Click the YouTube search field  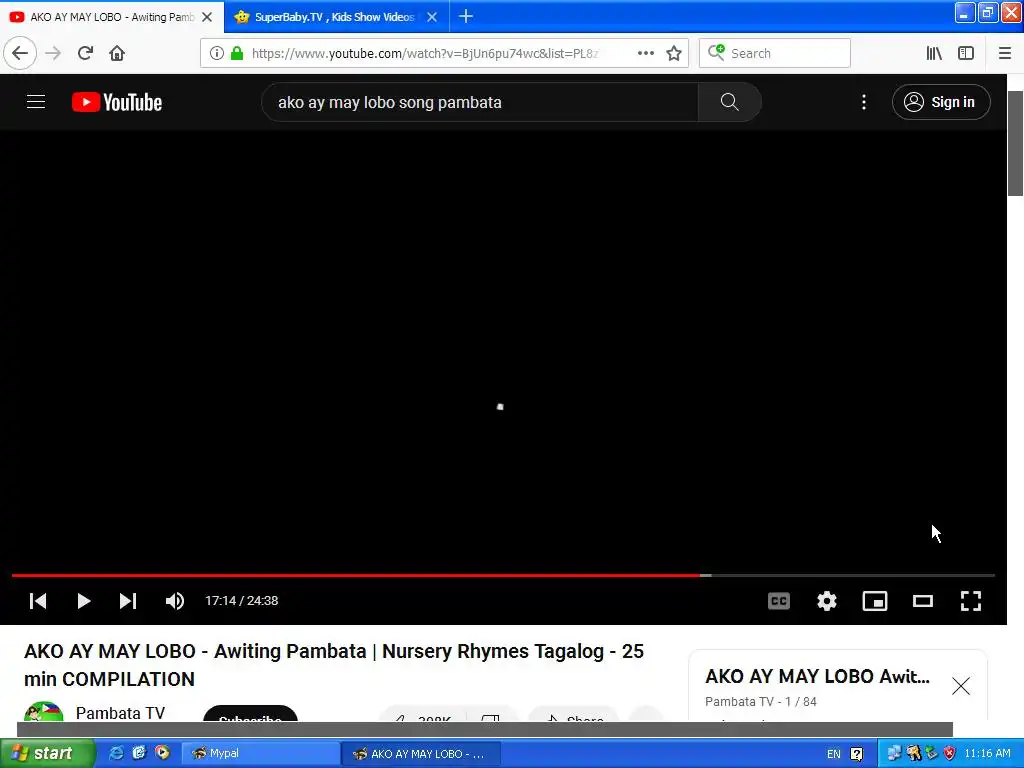(x=480, y=102)
